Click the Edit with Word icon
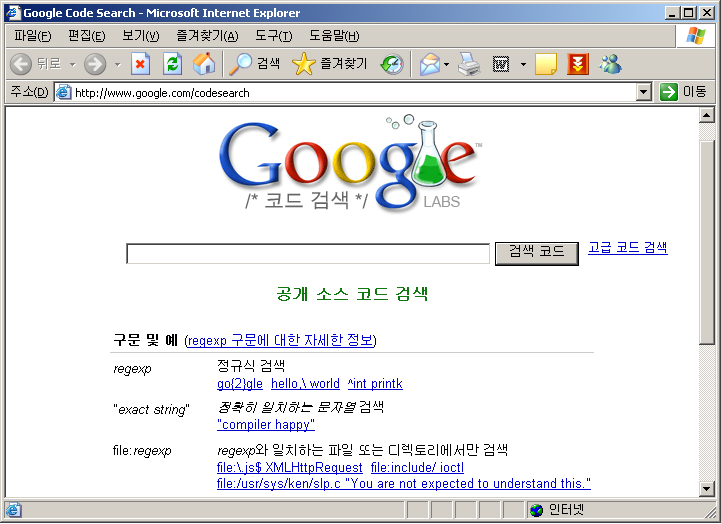The image size is (721, 524). 501,64
